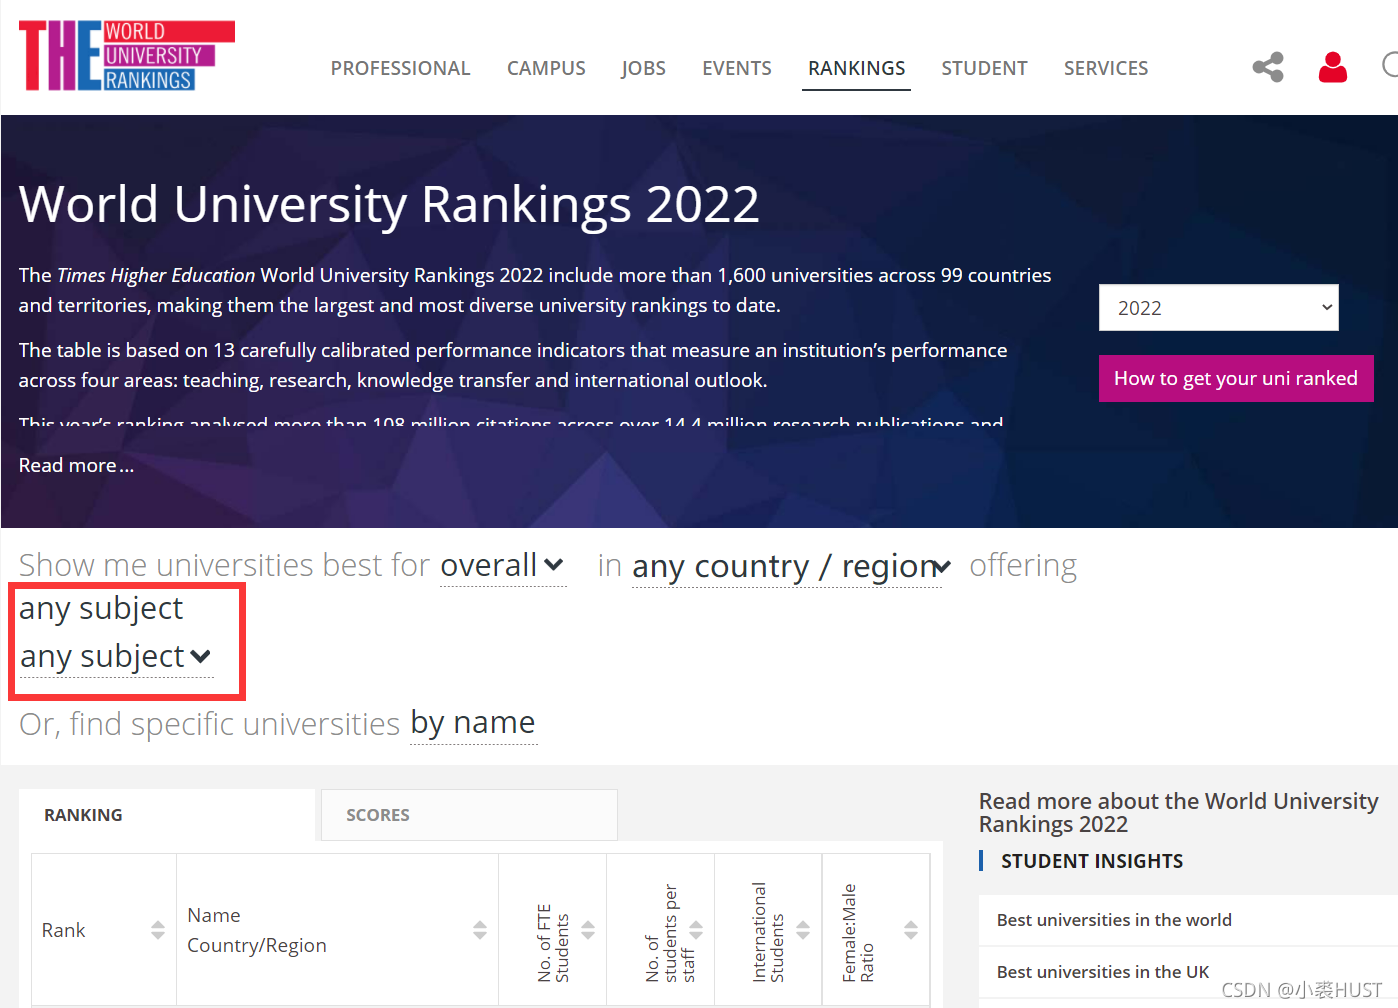The image size is (1398, 1008).
Task: Click the 'Rank' column header text
Action: tap(63, 930)
